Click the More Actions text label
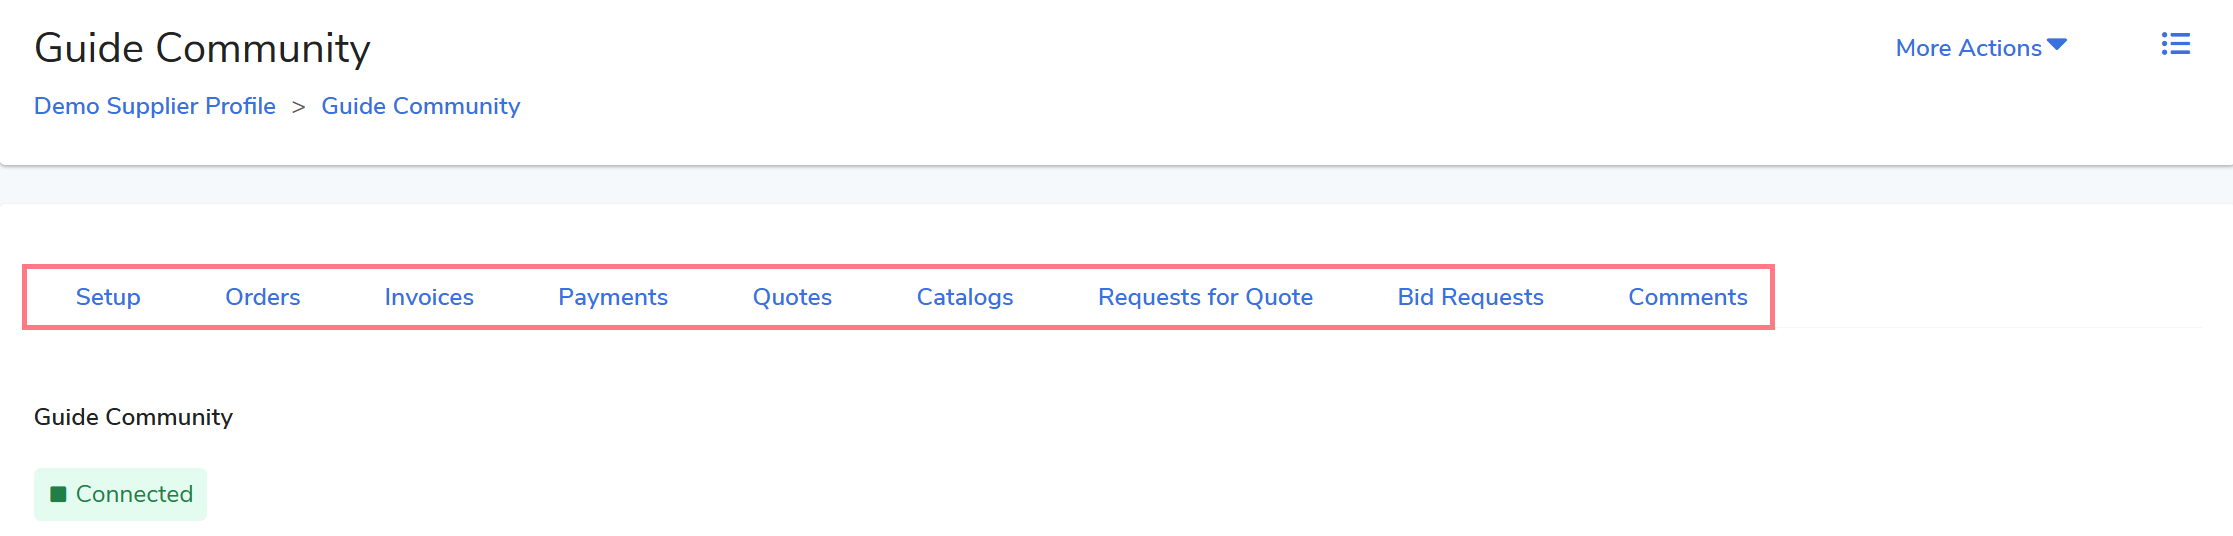This screenshot has height=536, width=2233. point(1968,48)
